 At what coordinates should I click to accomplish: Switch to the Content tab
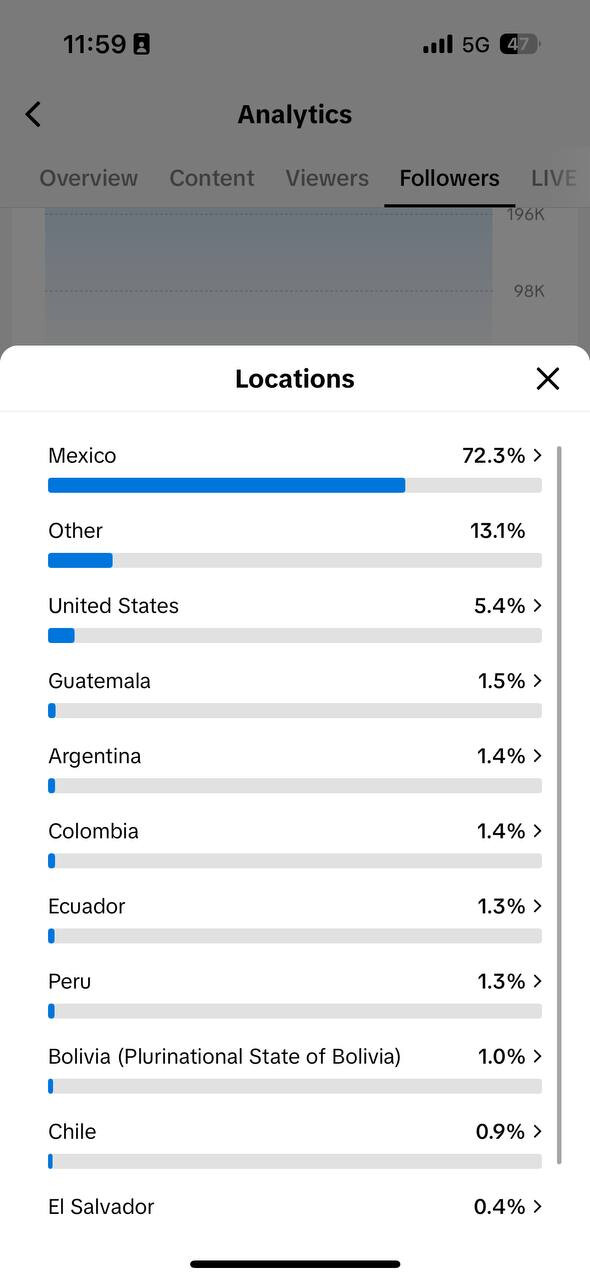coord(212,178)
